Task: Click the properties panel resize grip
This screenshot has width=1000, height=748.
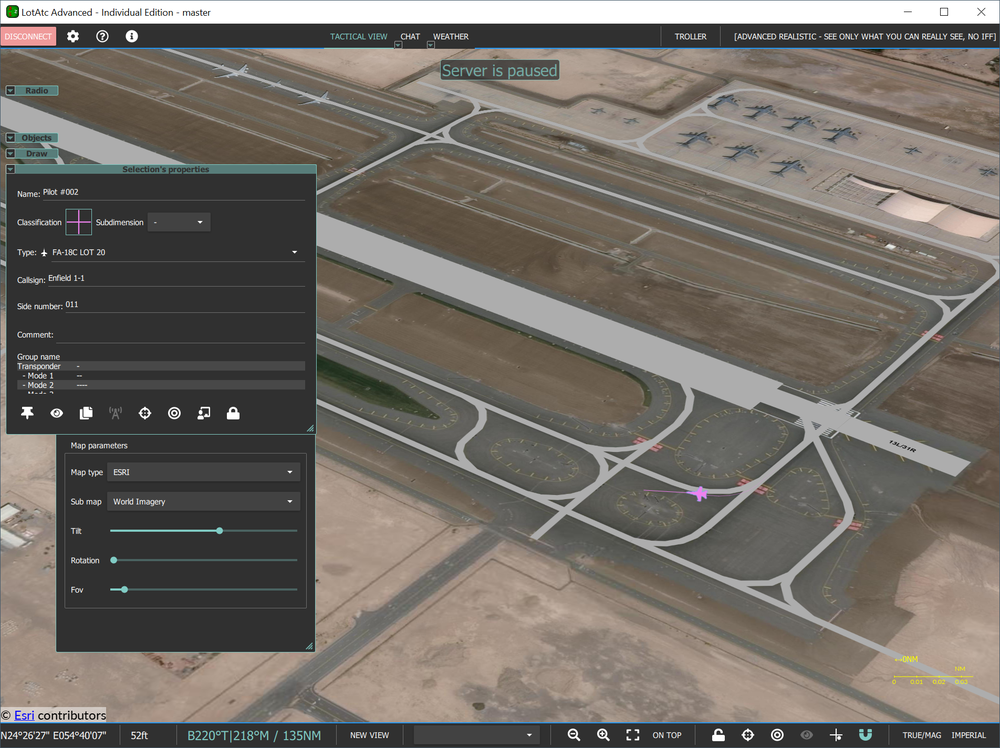Action: [x=311, y=429]
